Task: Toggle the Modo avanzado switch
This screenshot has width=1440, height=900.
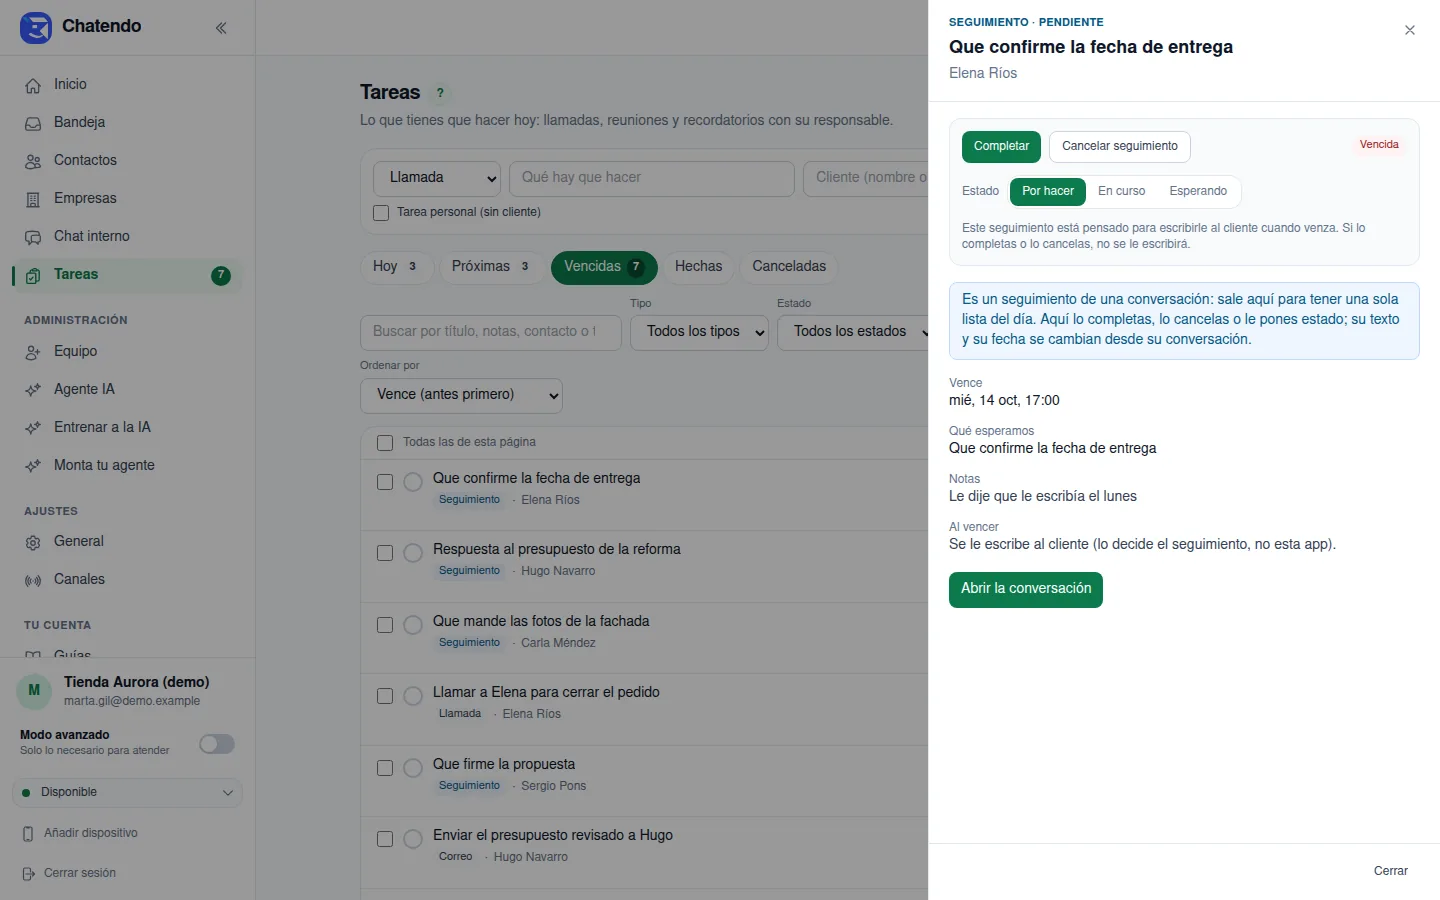Action: coord(217,744)
